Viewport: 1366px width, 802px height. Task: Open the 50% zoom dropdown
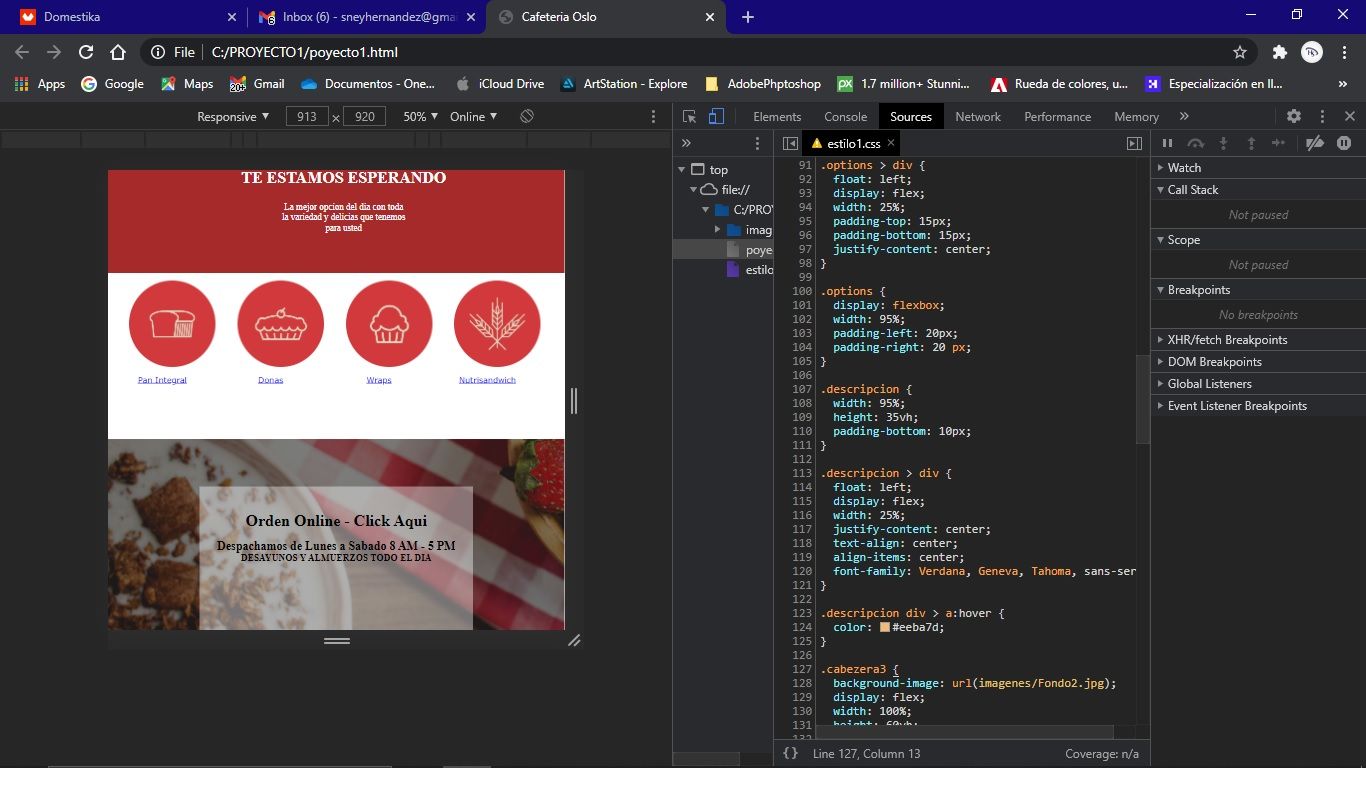tap(420, 116)
